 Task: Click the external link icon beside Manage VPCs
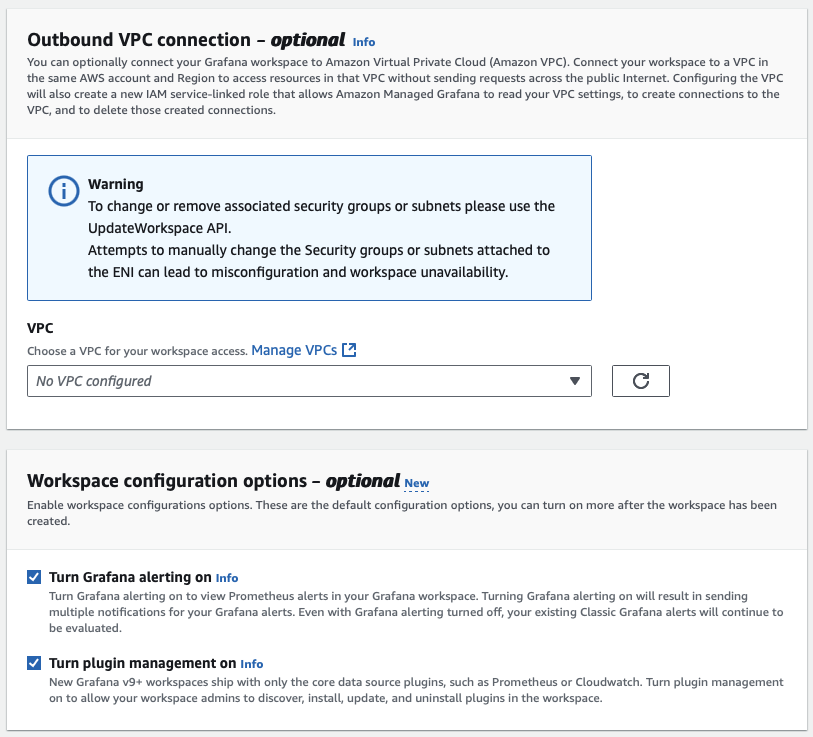[x=349, y=350]
